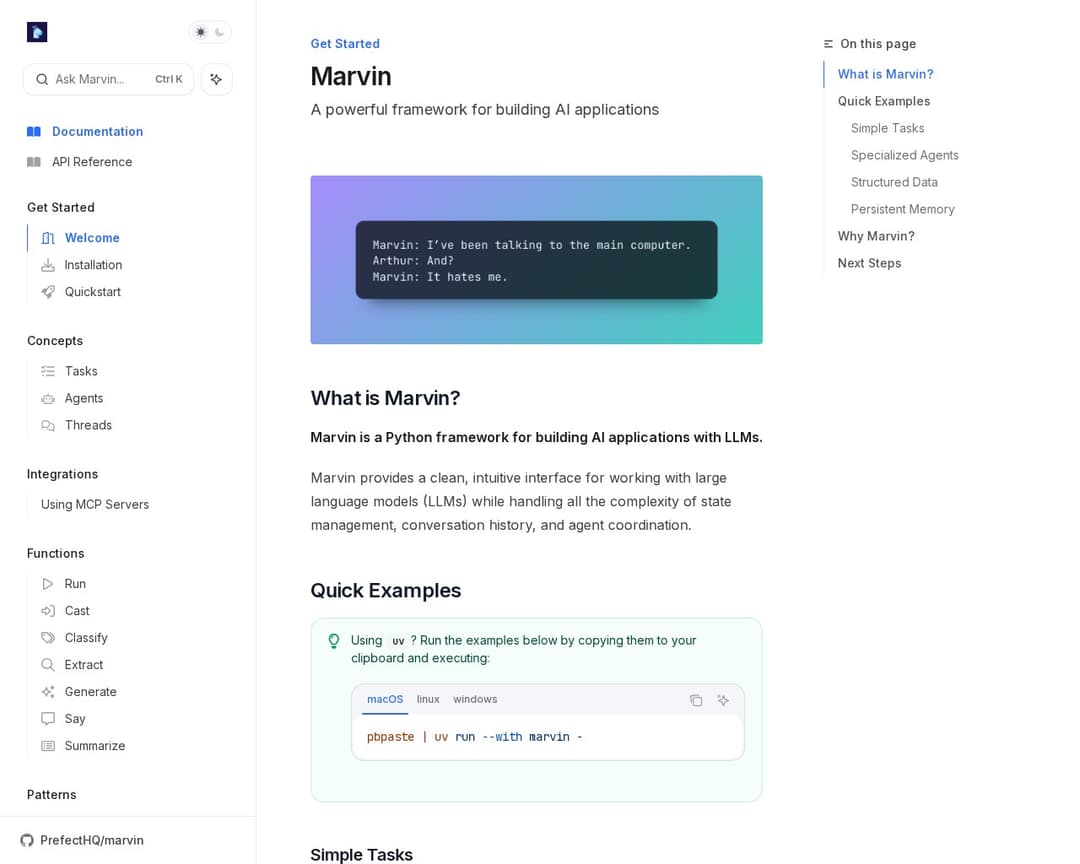Image resolution: width=1080 pixels, height=864 pixels.
Task: Select the windows code tab
Action: [475, 699]
